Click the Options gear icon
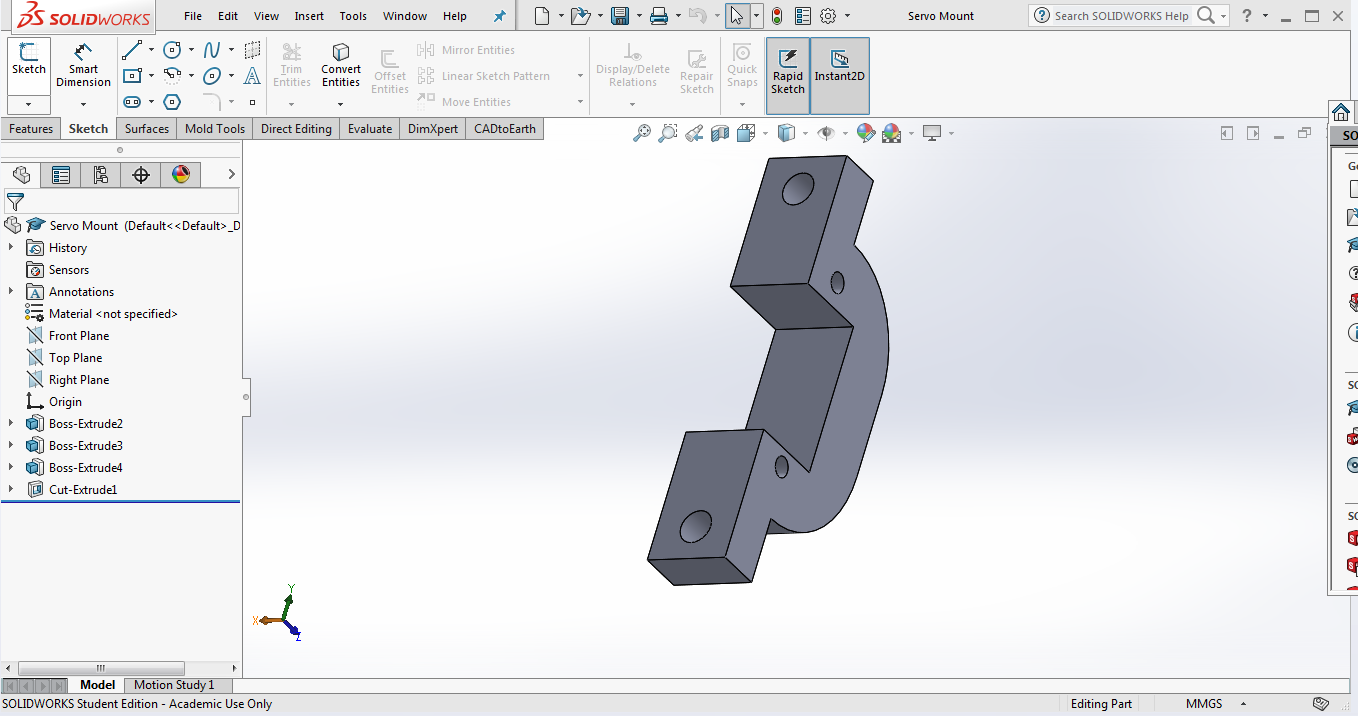 tap(828, 16)
